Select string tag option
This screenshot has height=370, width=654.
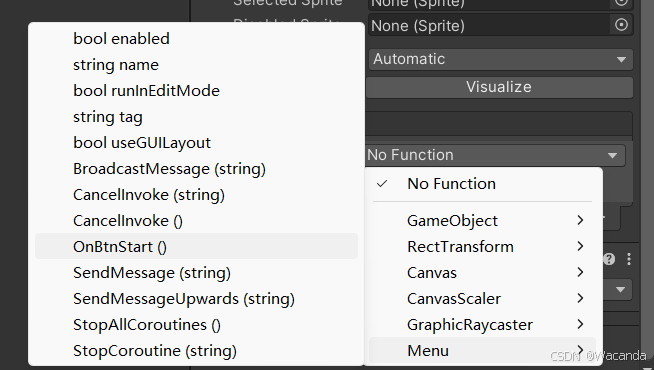(x=196, y=117)
